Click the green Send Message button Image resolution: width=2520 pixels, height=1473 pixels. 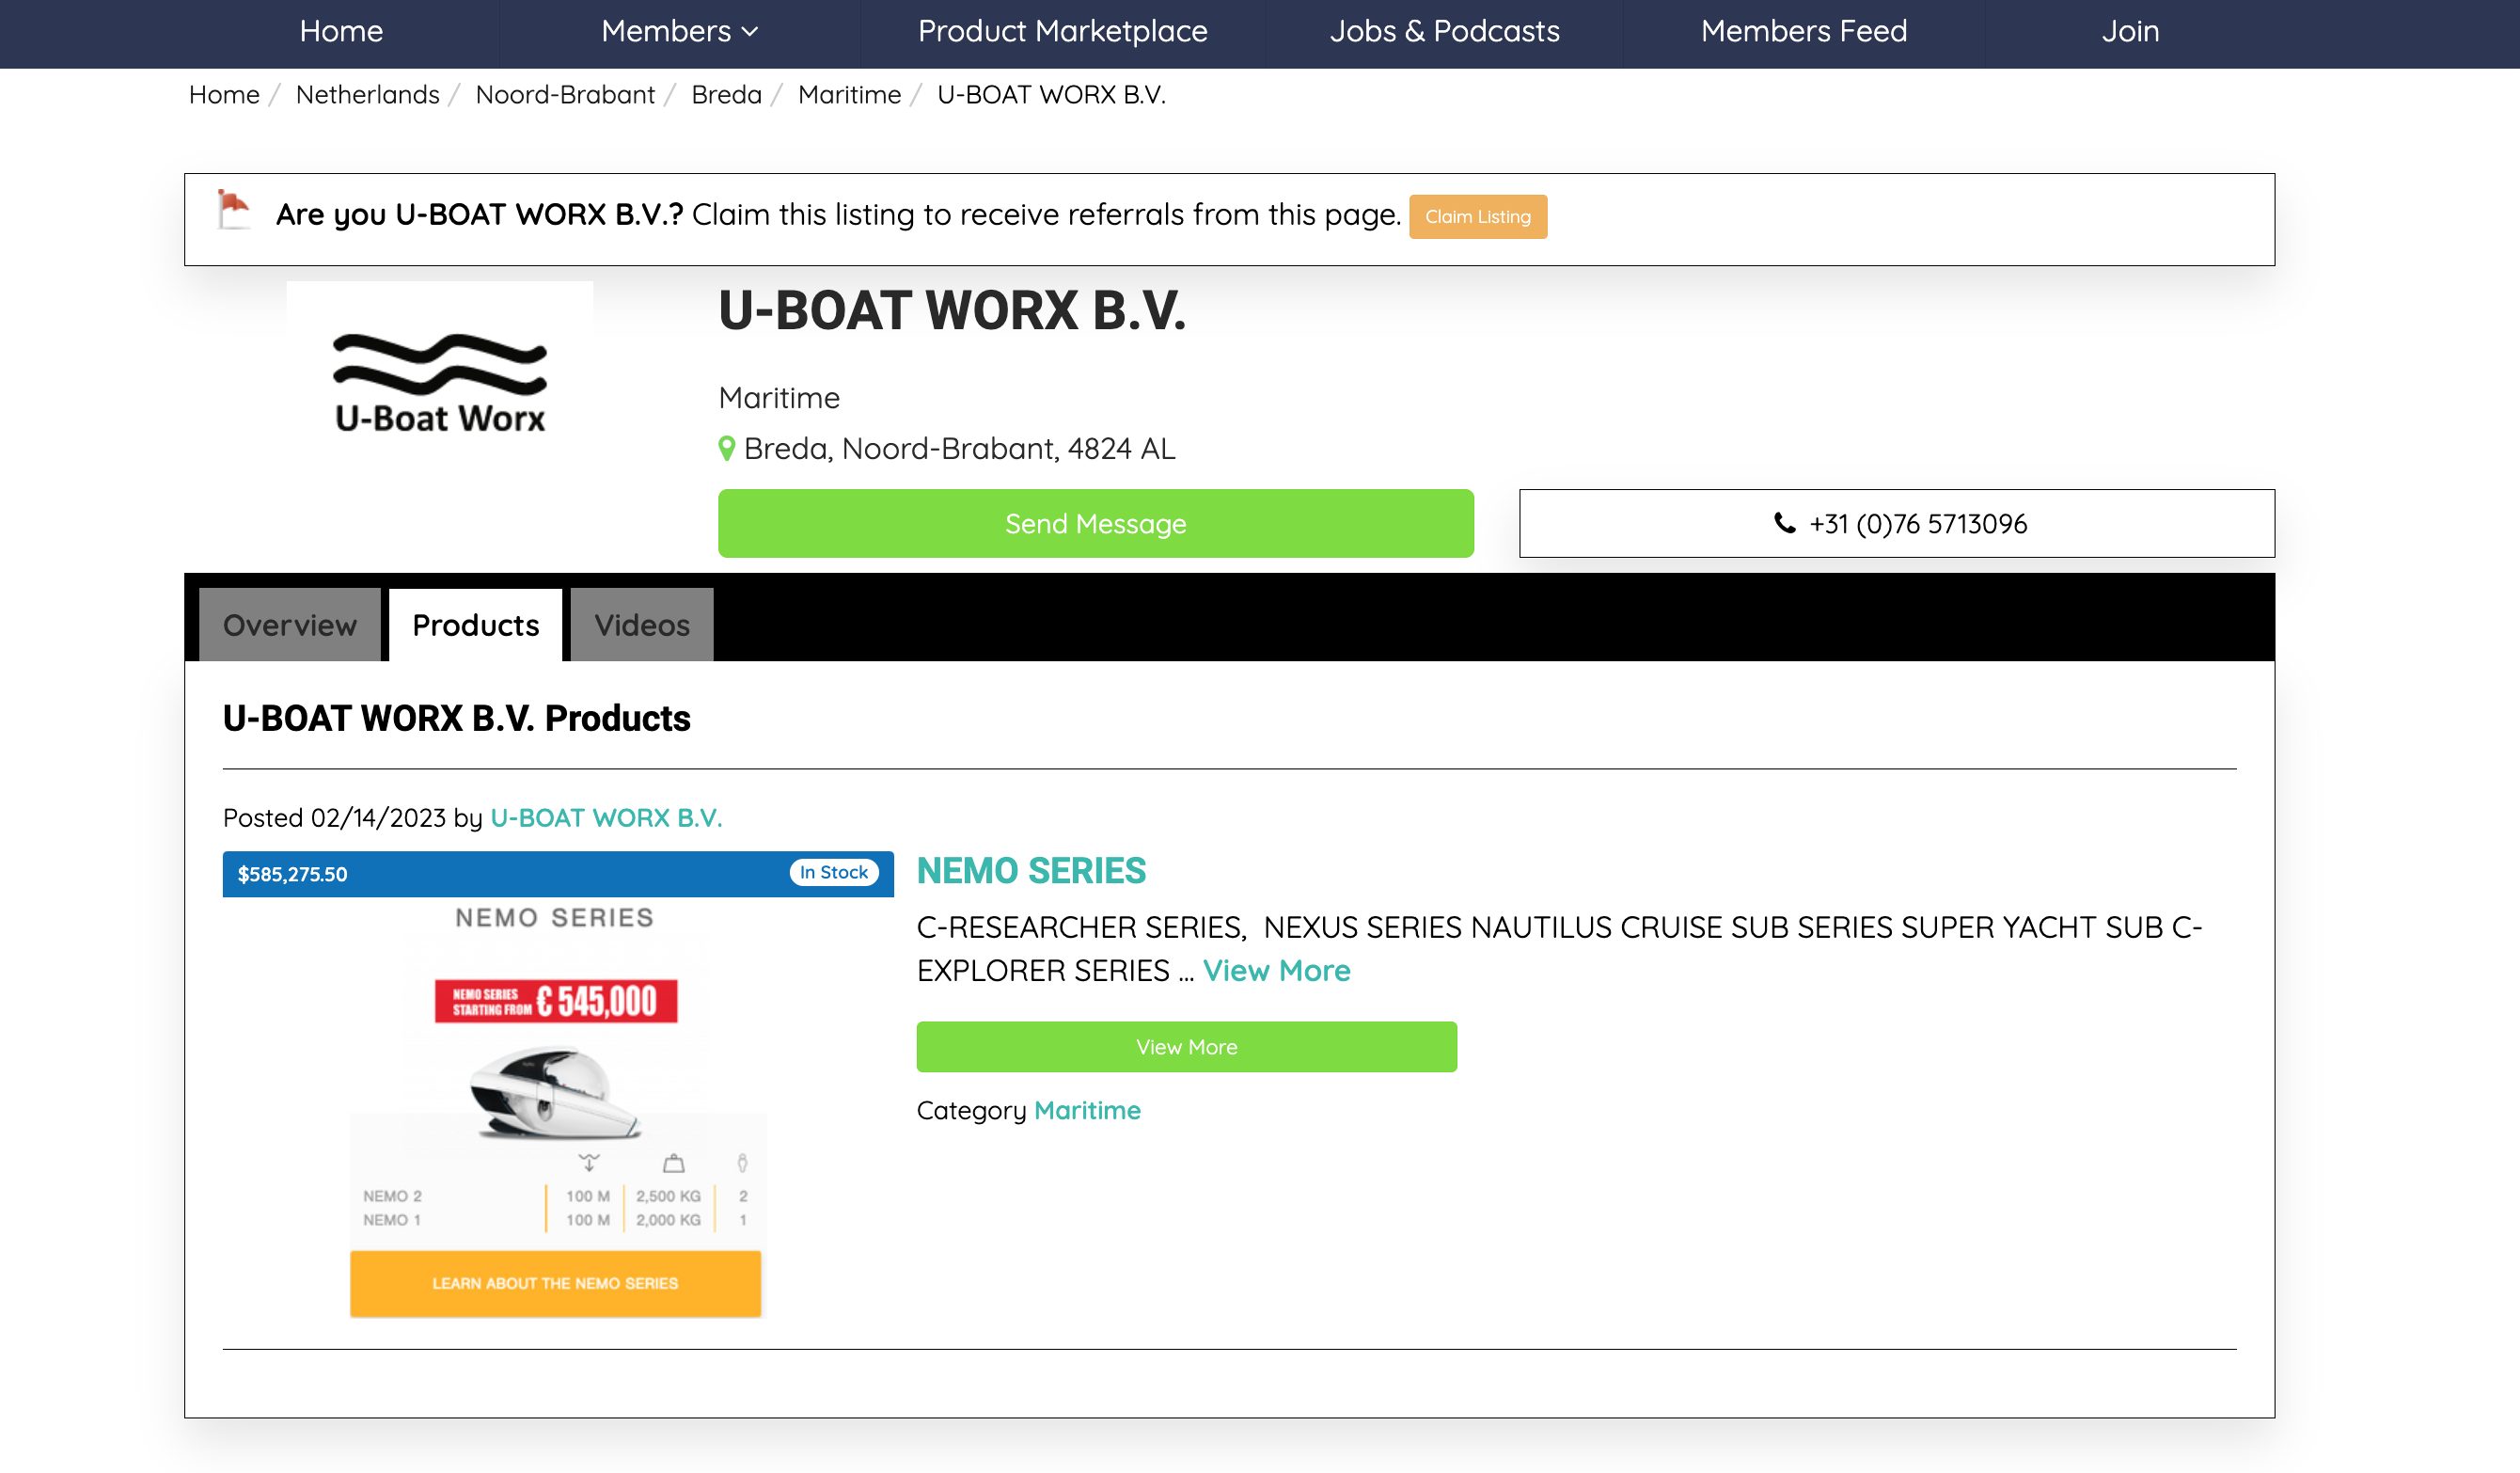1095,523
